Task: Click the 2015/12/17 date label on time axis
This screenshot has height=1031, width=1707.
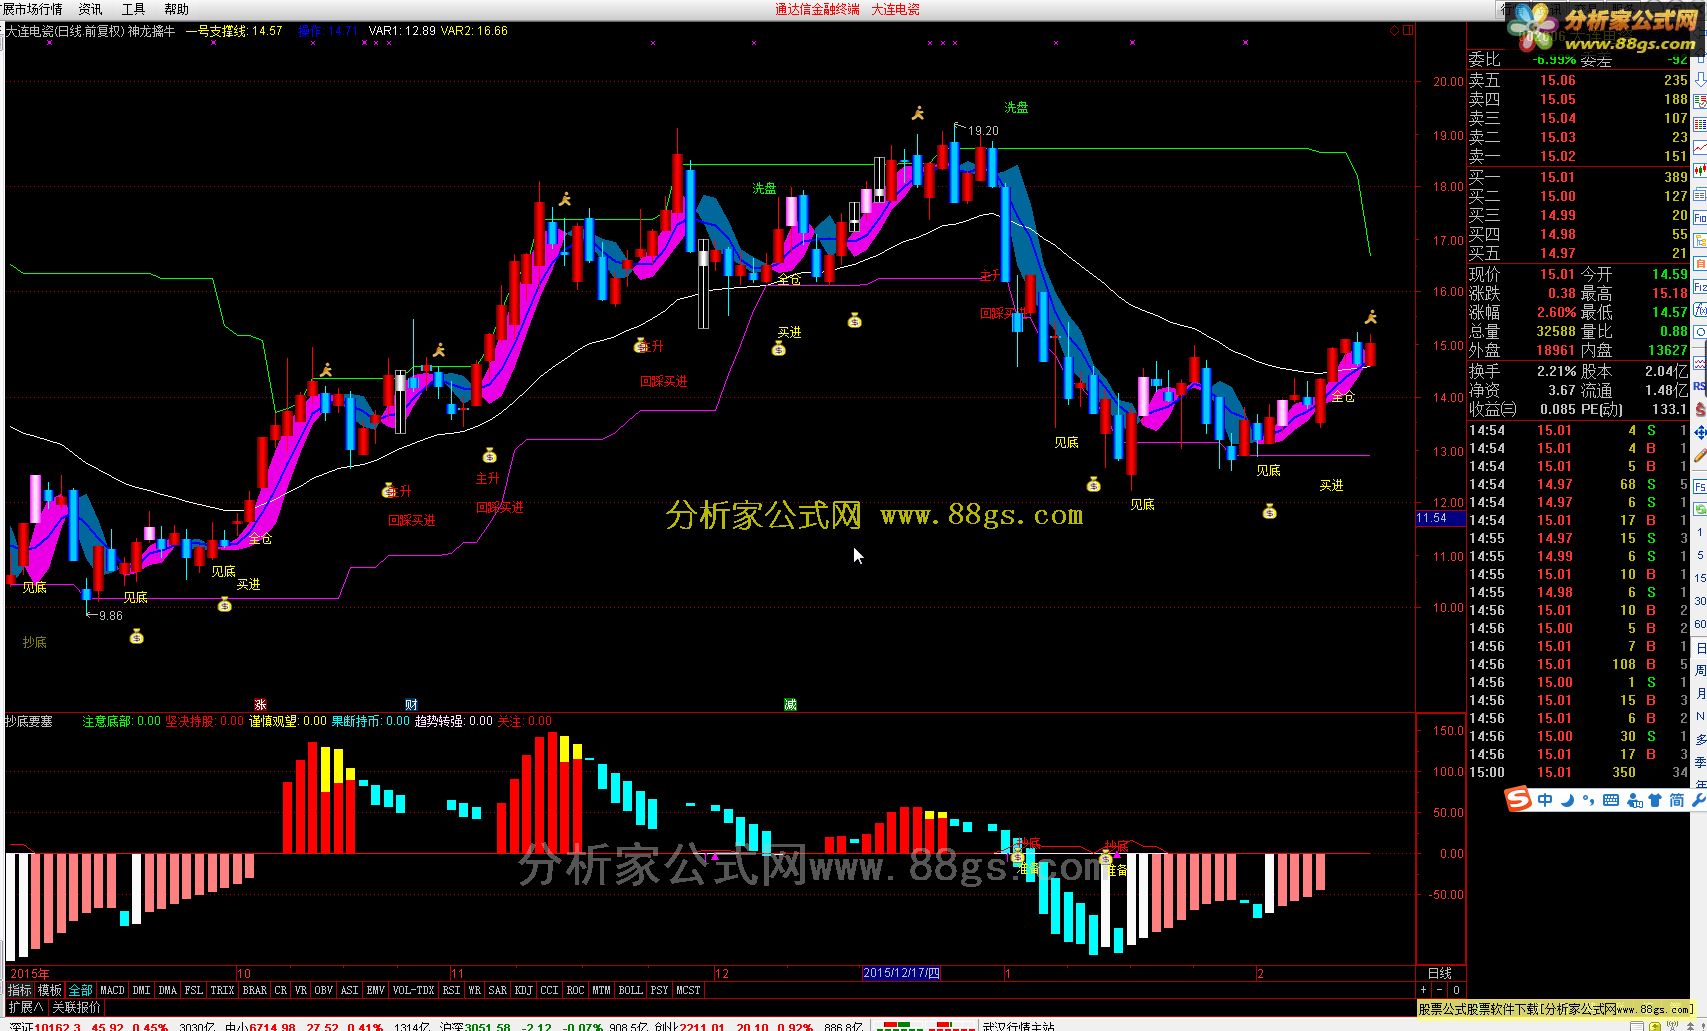Action: (x=901, y=973)
